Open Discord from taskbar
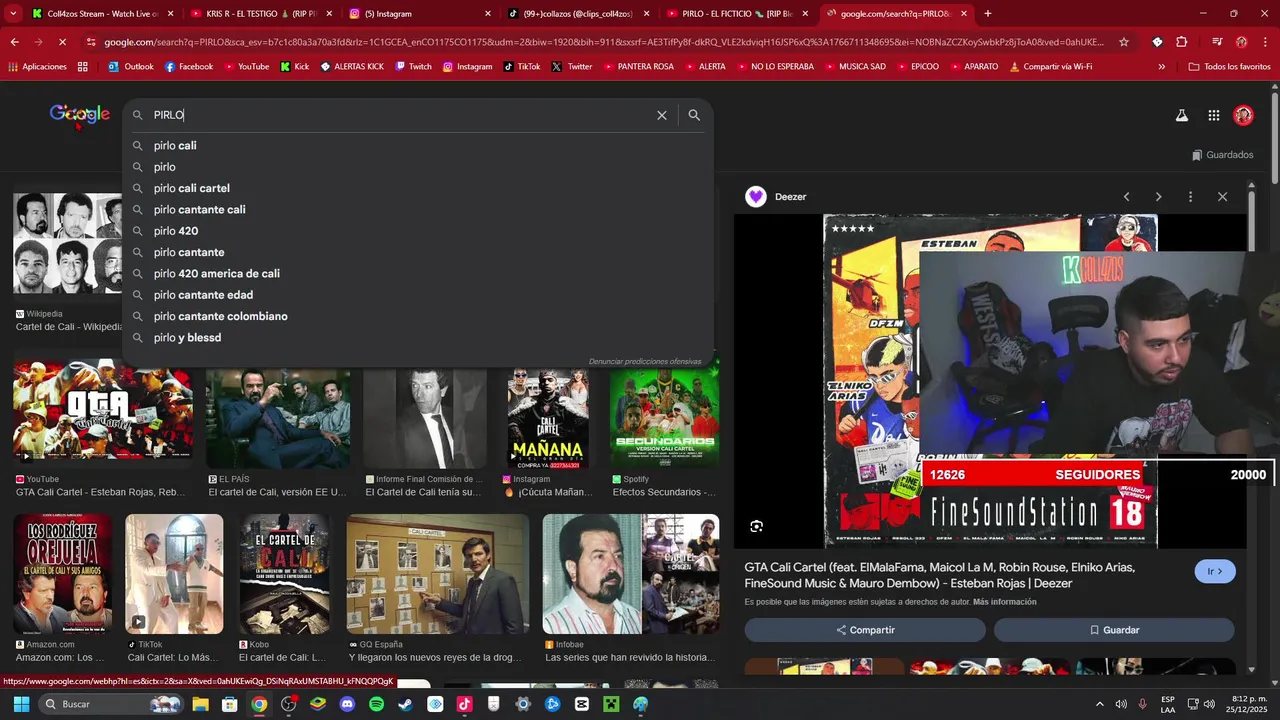The width and height of the screenshot is (1280, 720). pos(347,704)
